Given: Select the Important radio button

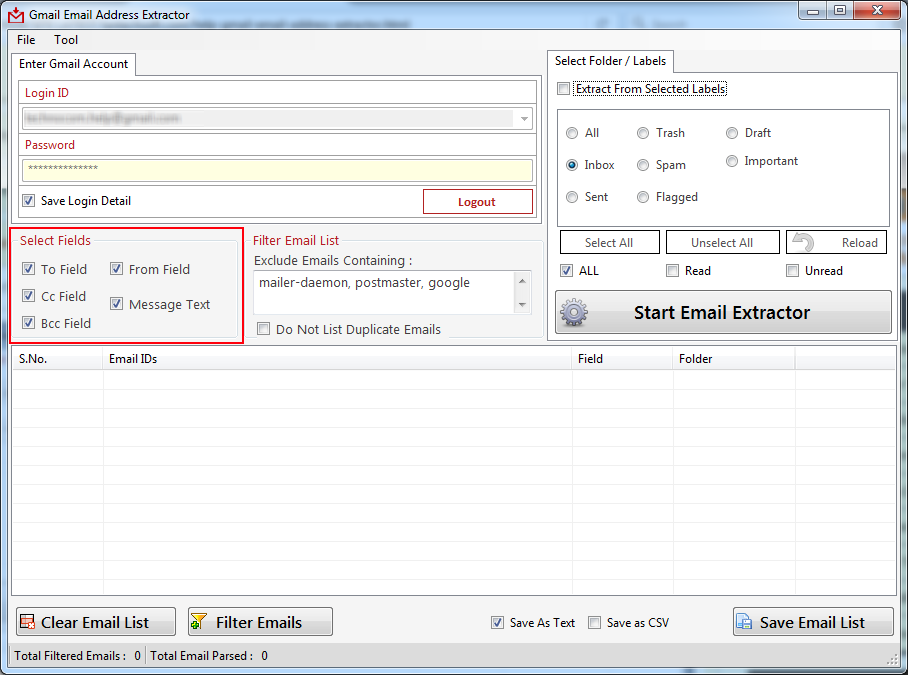Looking at the screenshot, I should point(732,161).
